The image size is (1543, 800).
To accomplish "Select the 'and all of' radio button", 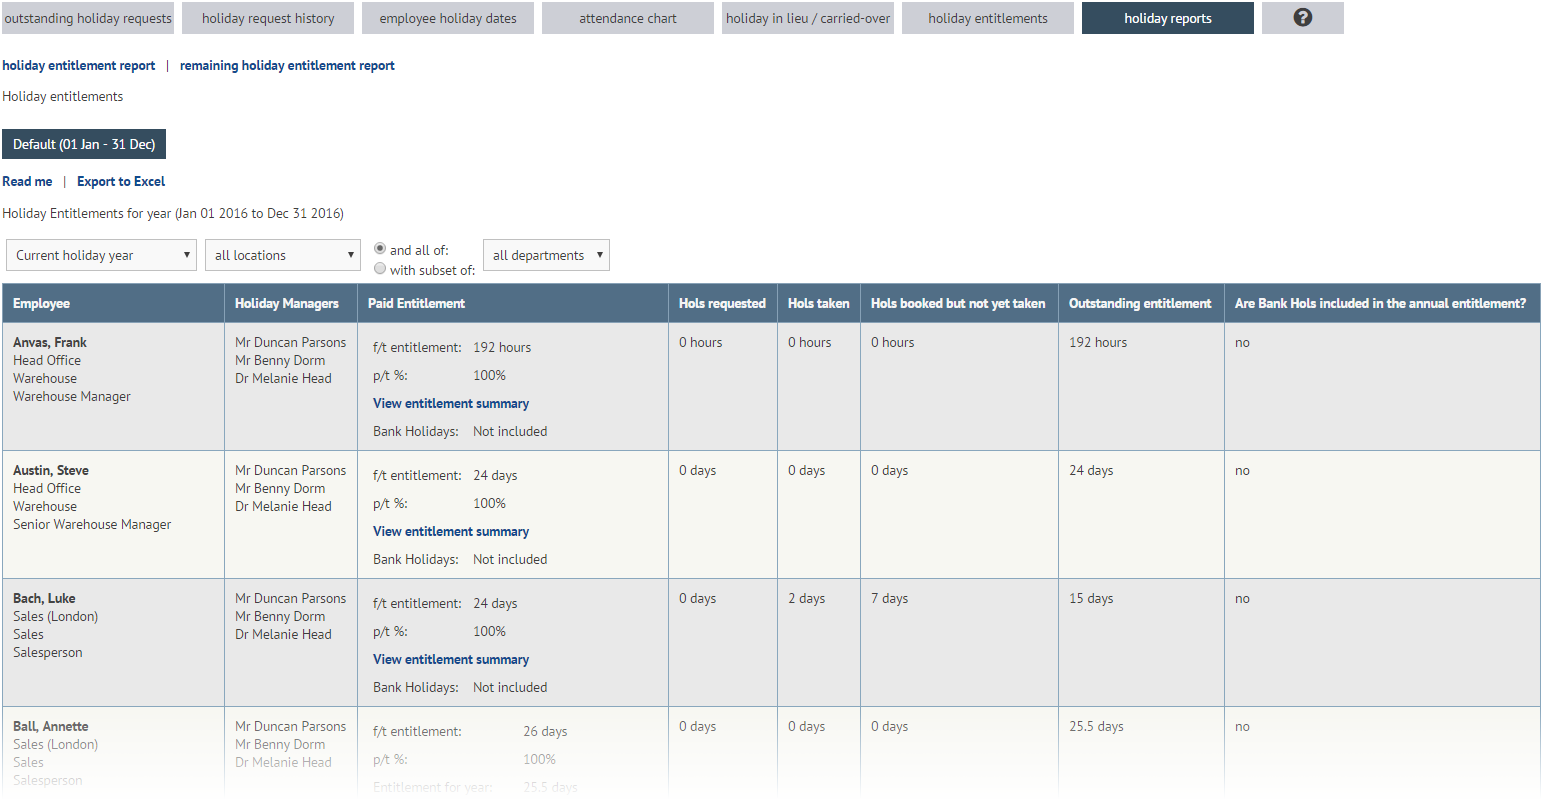I will coord(380,249).
